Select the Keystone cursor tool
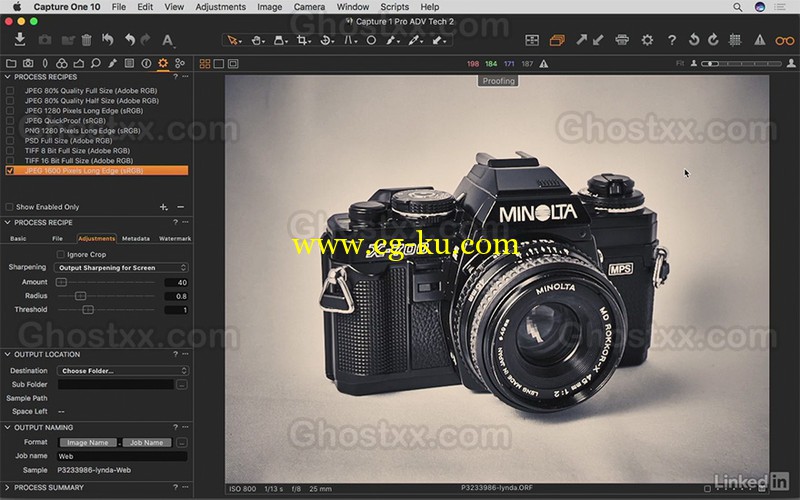 pyautogui.click(x=350, y=40)
